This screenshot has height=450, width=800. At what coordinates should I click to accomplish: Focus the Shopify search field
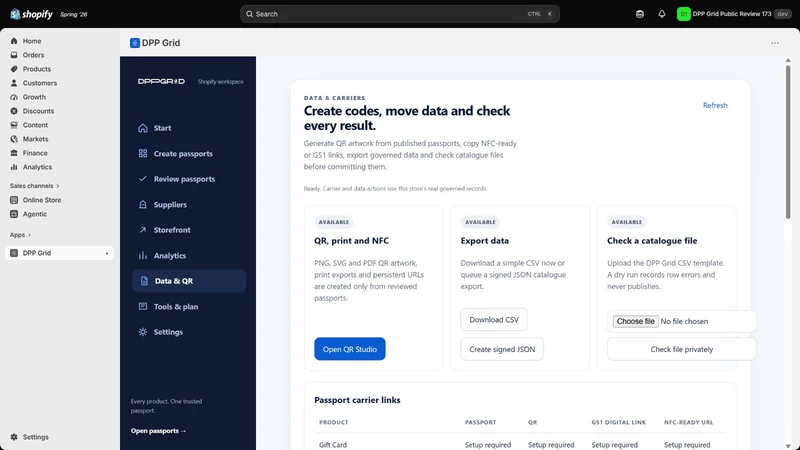pos(399,14)
